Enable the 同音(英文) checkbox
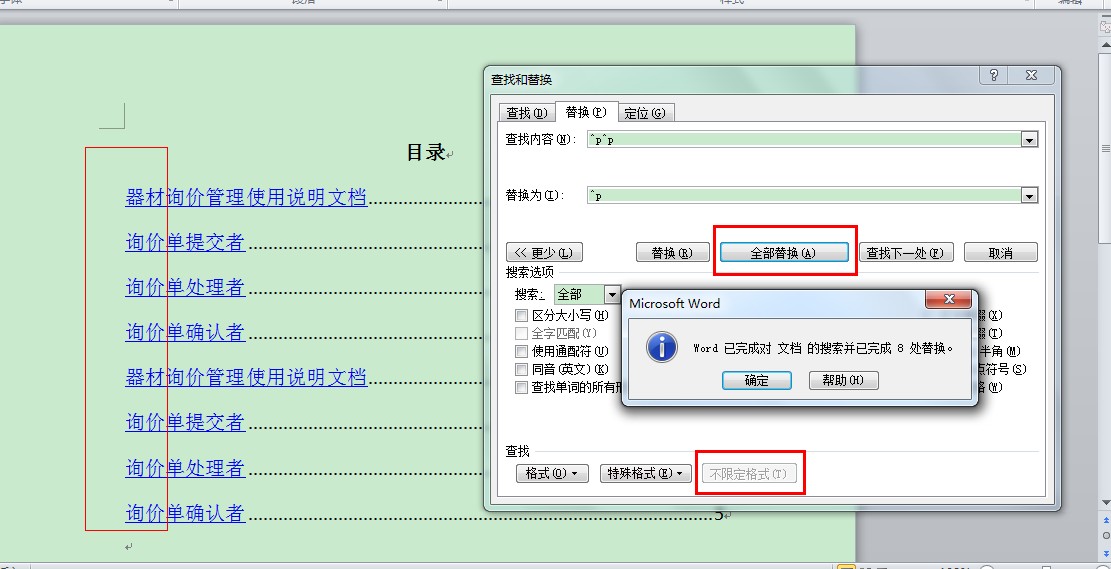Image resolution: width=1111 pixels, height=569 pixels. point(521,369)
